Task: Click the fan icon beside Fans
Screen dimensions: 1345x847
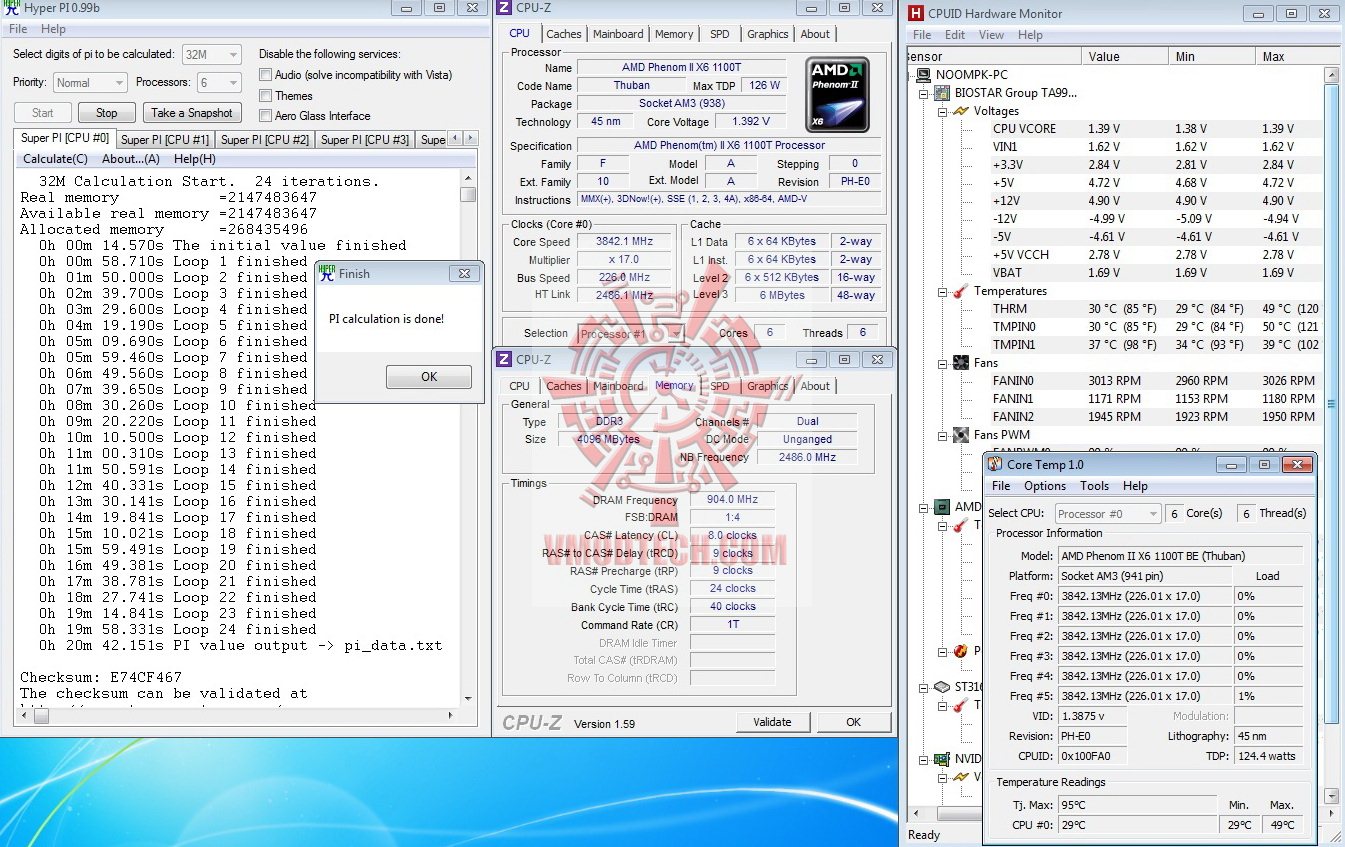Action: click(960, 363)
